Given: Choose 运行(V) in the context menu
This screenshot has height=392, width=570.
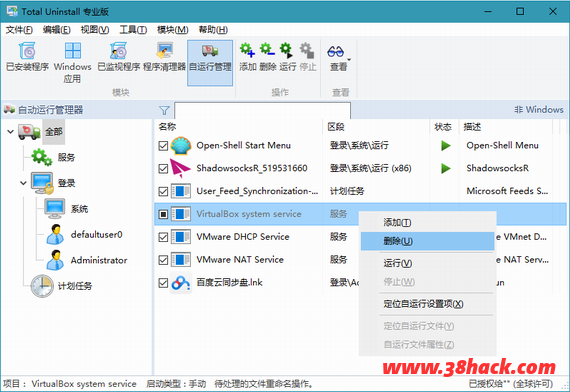Looking at the screenshot, I should [428, 263].
